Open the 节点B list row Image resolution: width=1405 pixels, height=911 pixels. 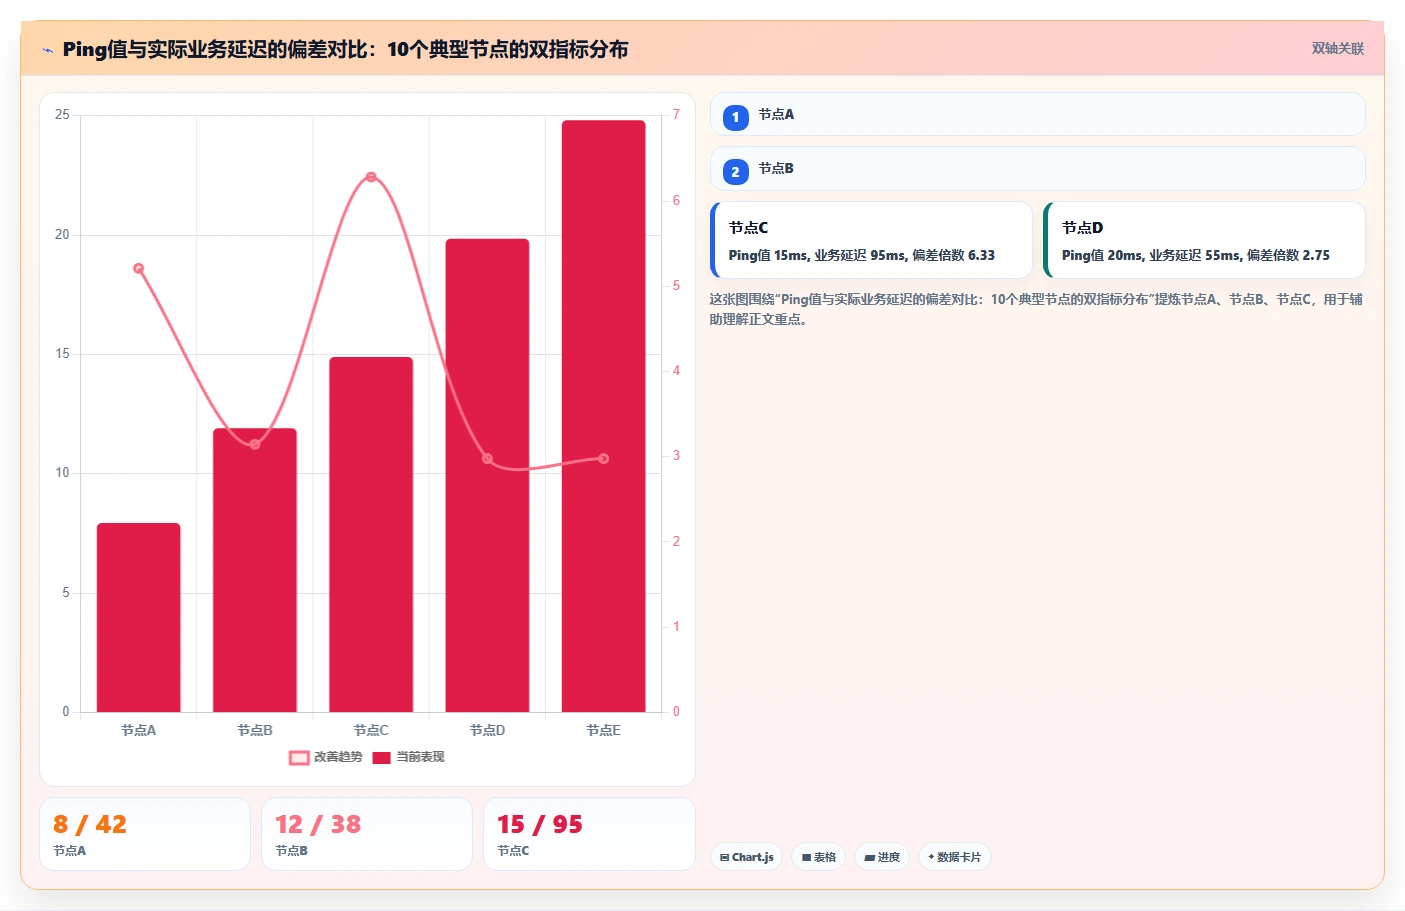coord(1037,168)
